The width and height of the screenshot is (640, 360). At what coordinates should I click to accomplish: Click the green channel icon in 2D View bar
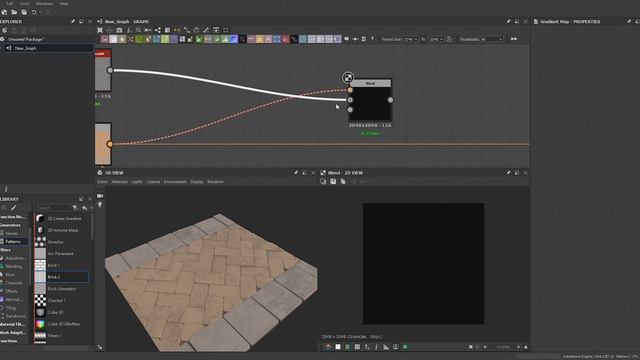tap(347, 347)
